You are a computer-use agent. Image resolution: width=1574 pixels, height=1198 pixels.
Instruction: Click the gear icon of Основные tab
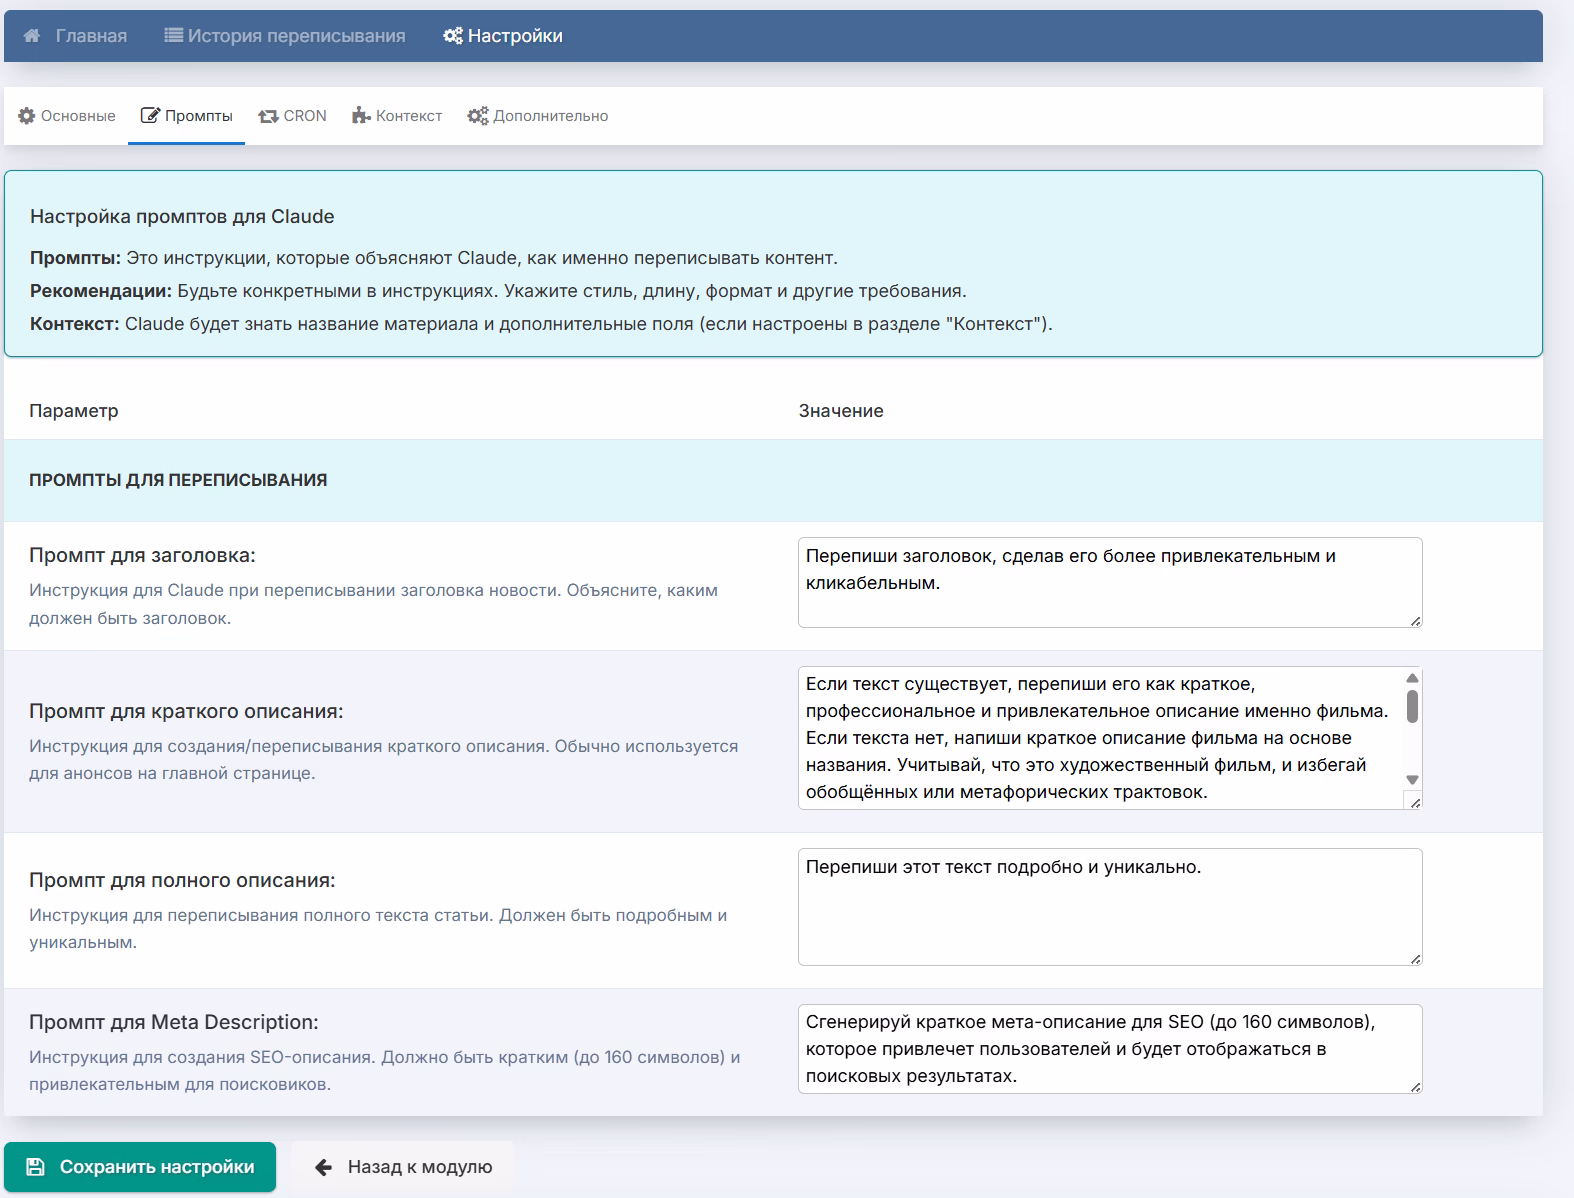point(27,116)
